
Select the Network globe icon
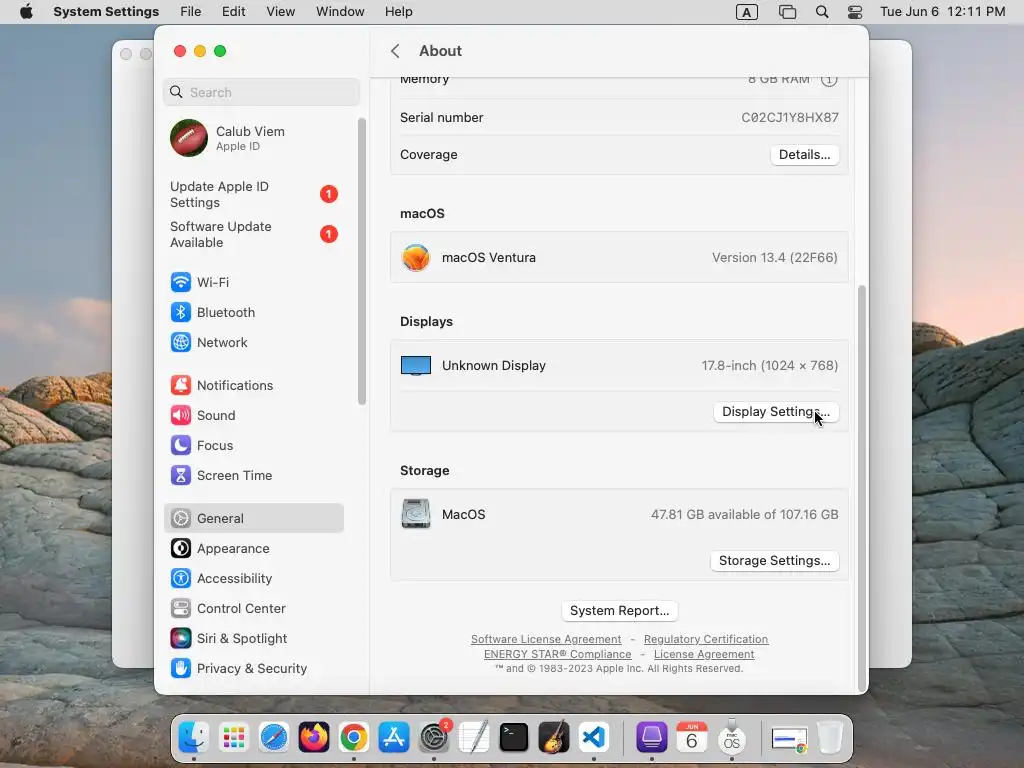[181, 342]
